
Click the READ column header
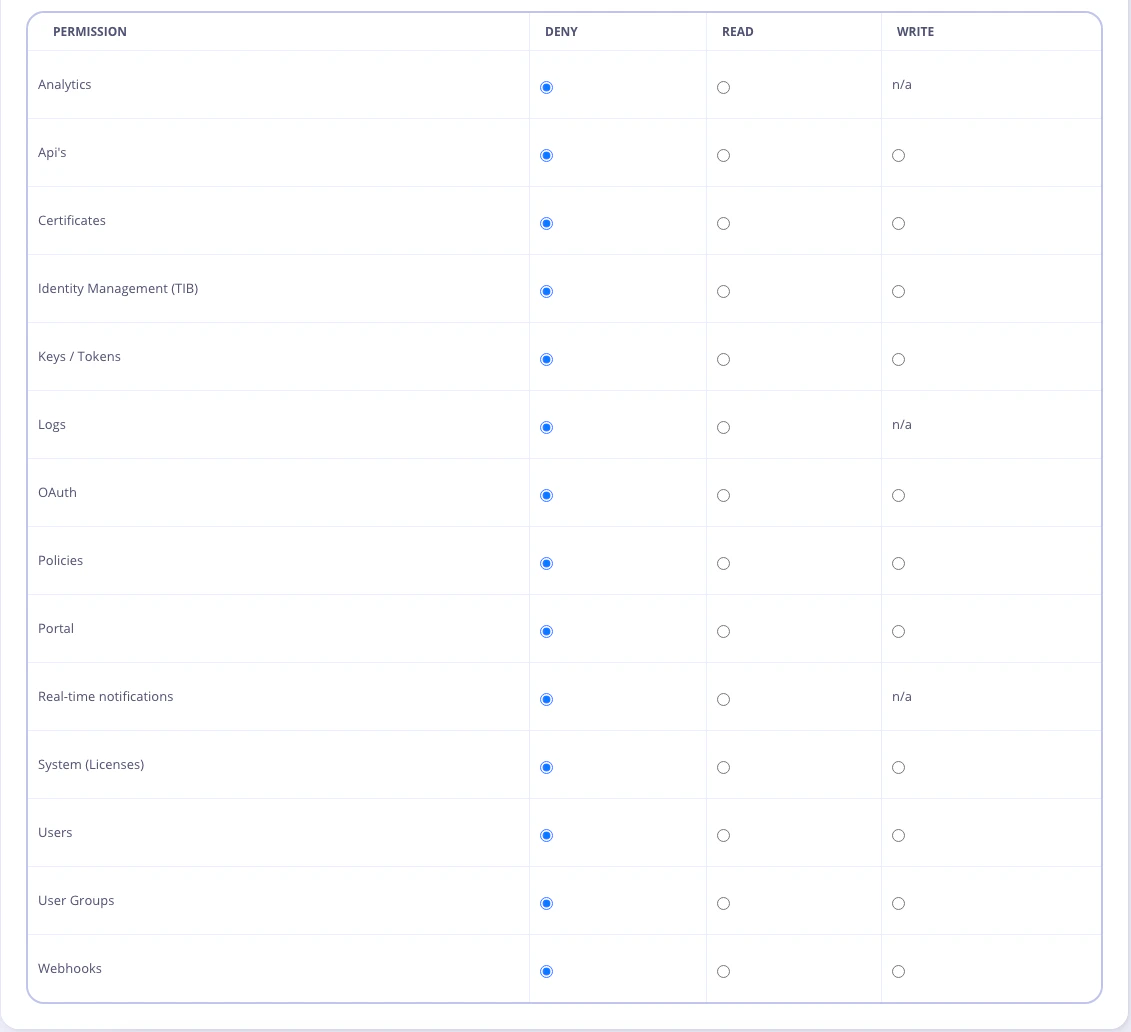click(x=738, y=31)
